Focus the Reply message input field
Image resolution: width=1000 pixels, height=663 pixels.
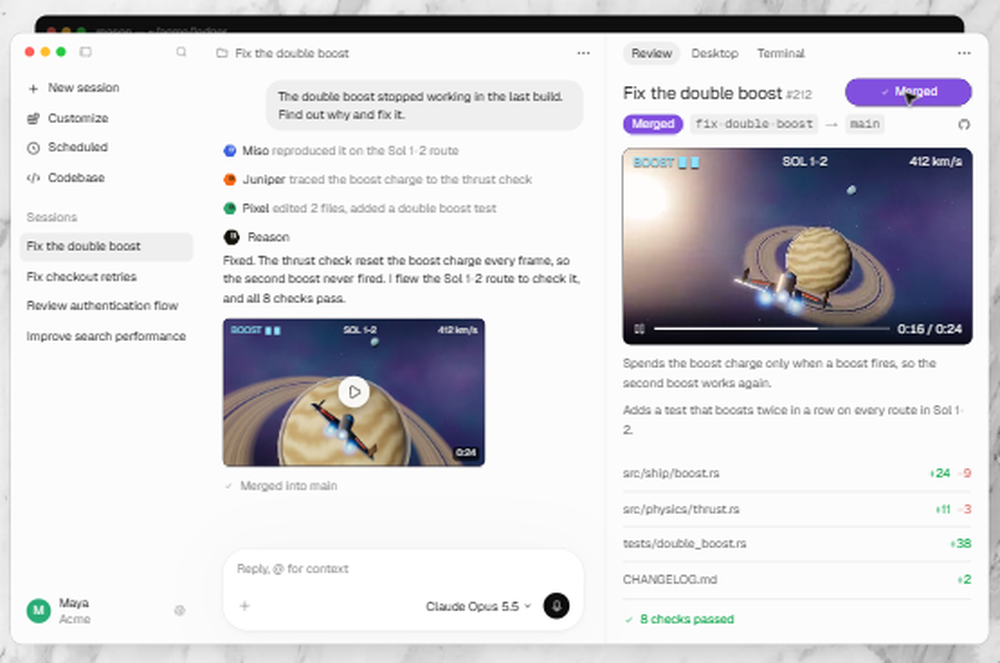point(403,569)
